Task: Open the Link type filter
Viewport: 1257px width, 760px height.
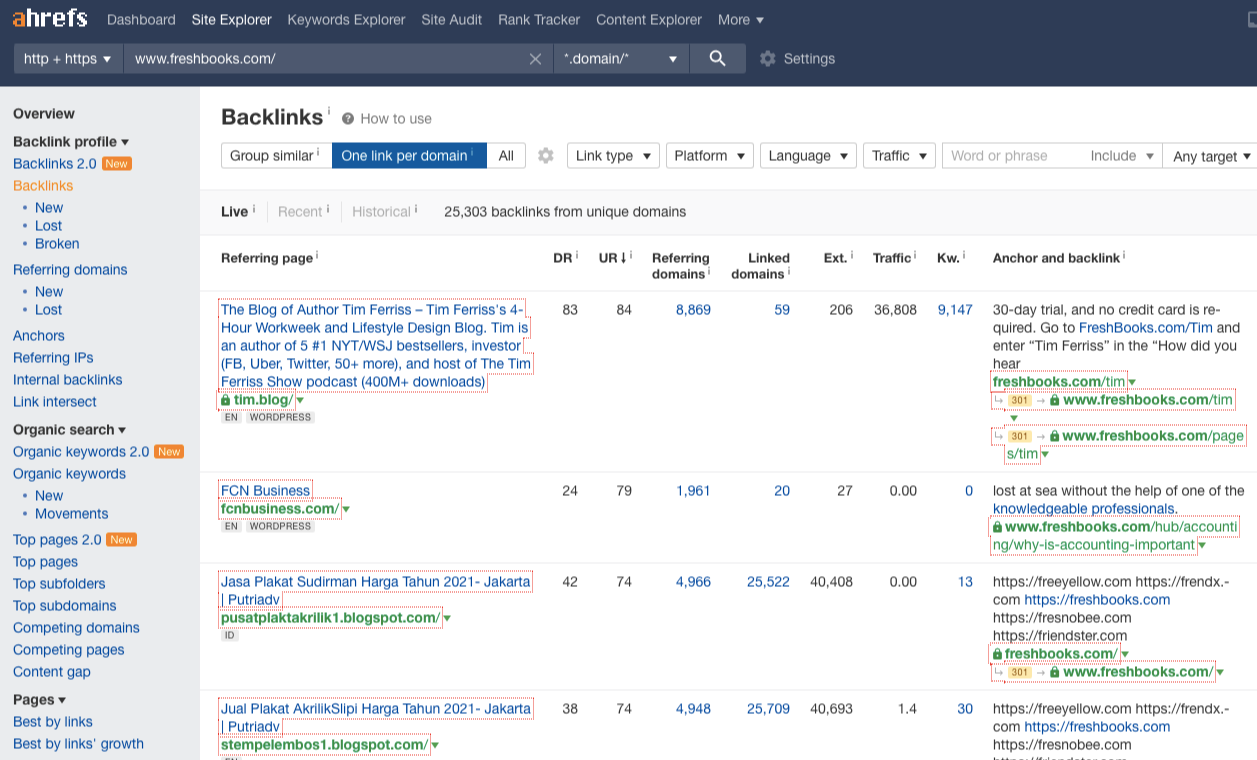Action: click(x=612, y=156)
